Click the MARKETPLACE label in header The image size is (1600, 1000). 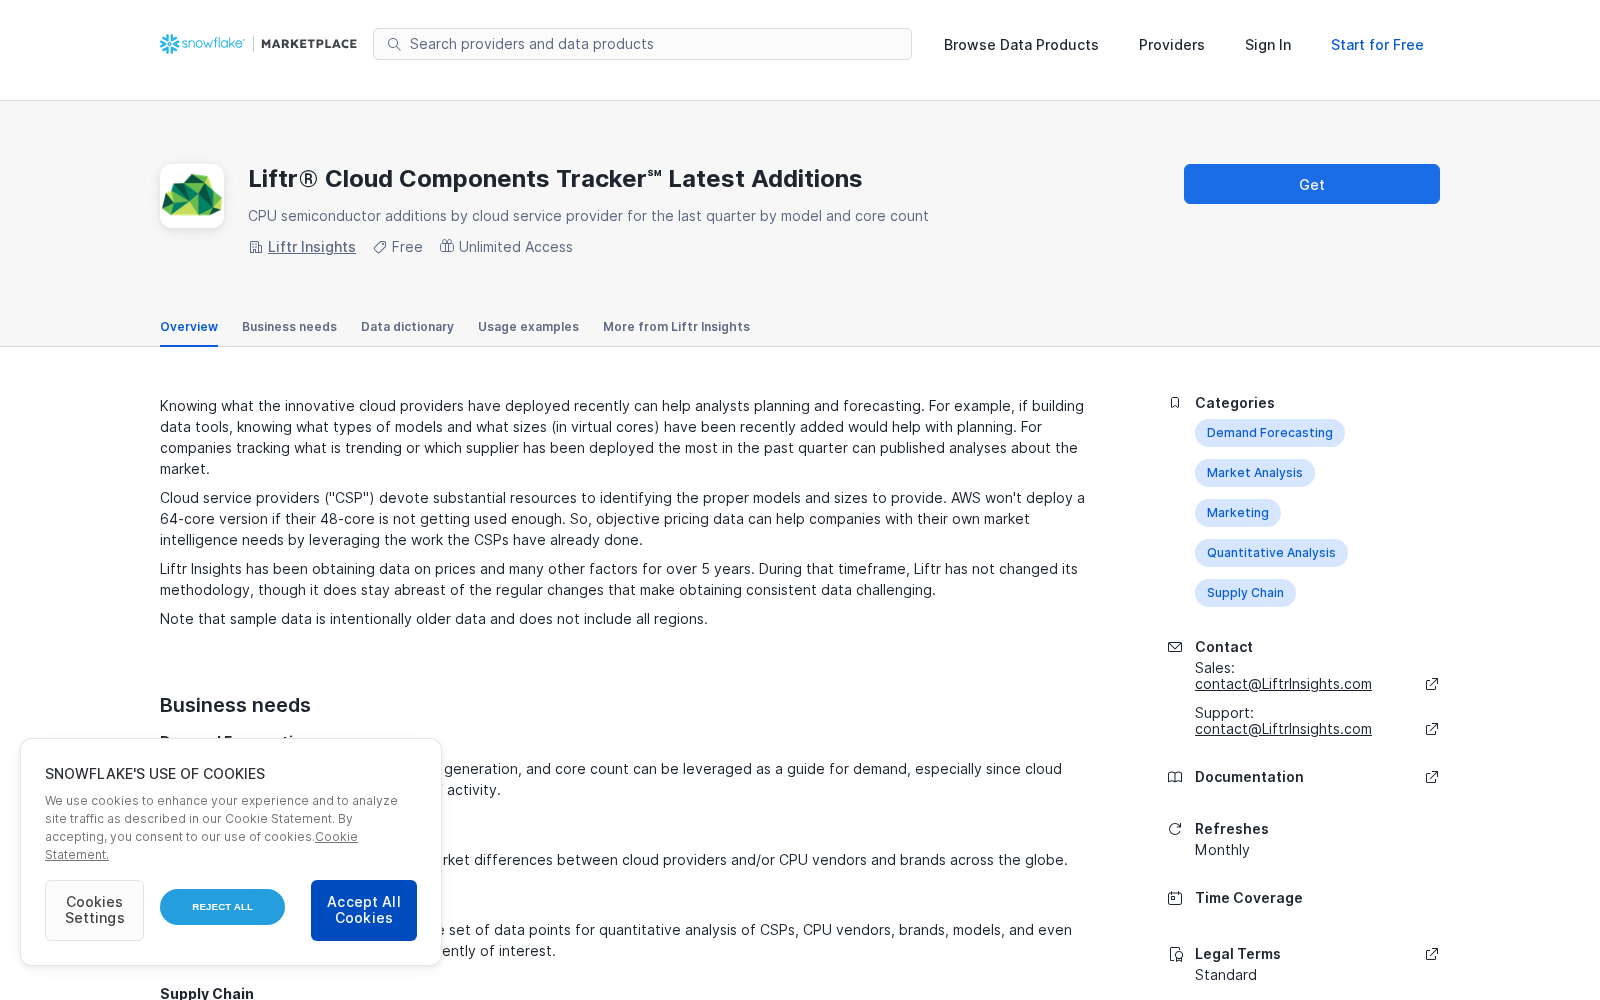(309, 44)
